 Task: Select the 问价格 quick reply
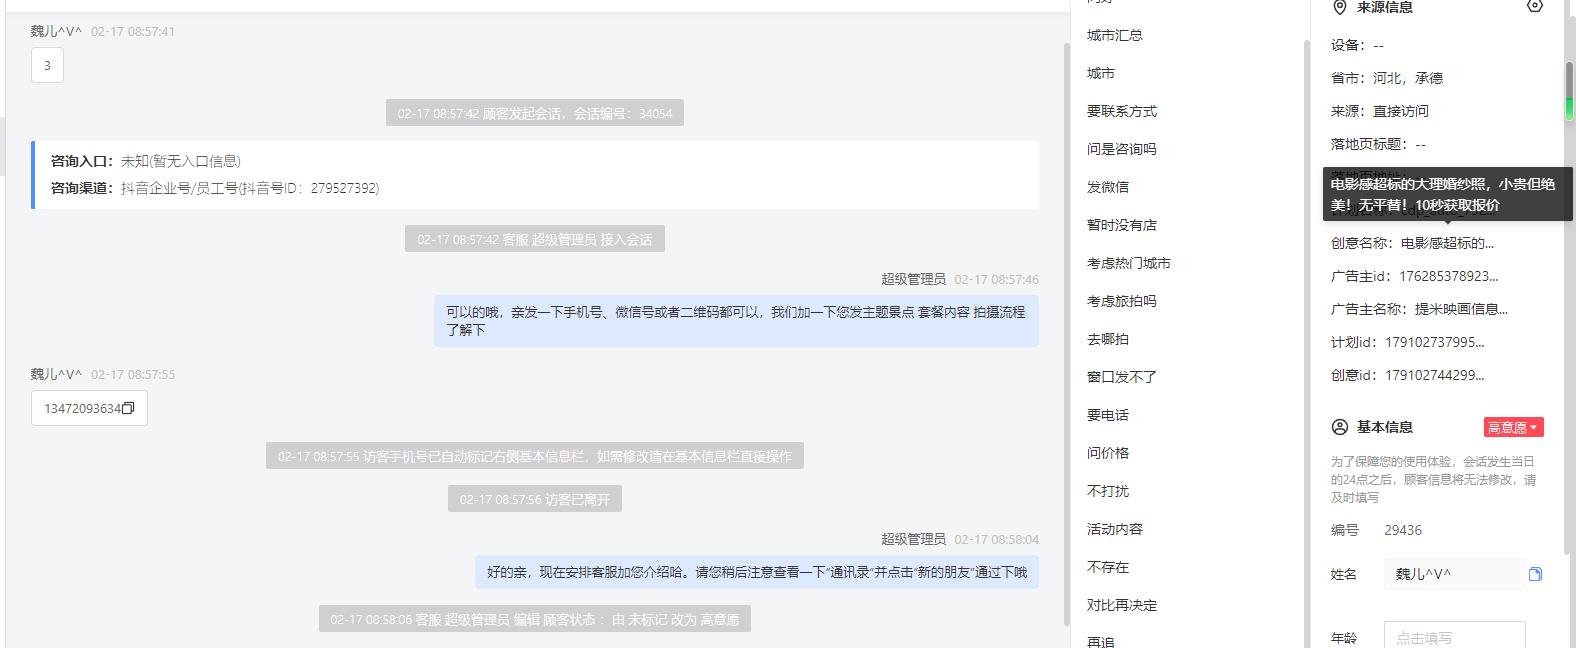coord(1108,453)
